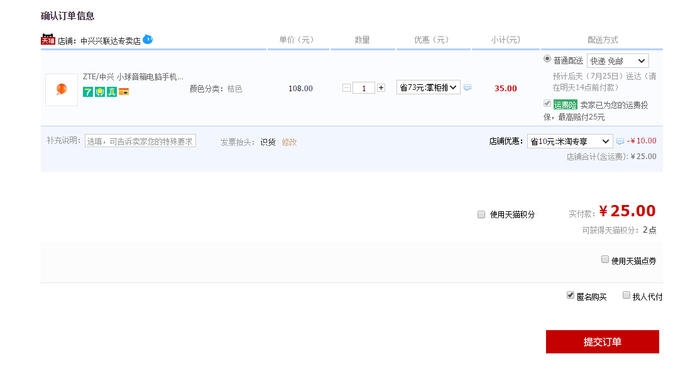Select the 普通配送 radio button
This screenshot has height=371, width=700.
547,59
